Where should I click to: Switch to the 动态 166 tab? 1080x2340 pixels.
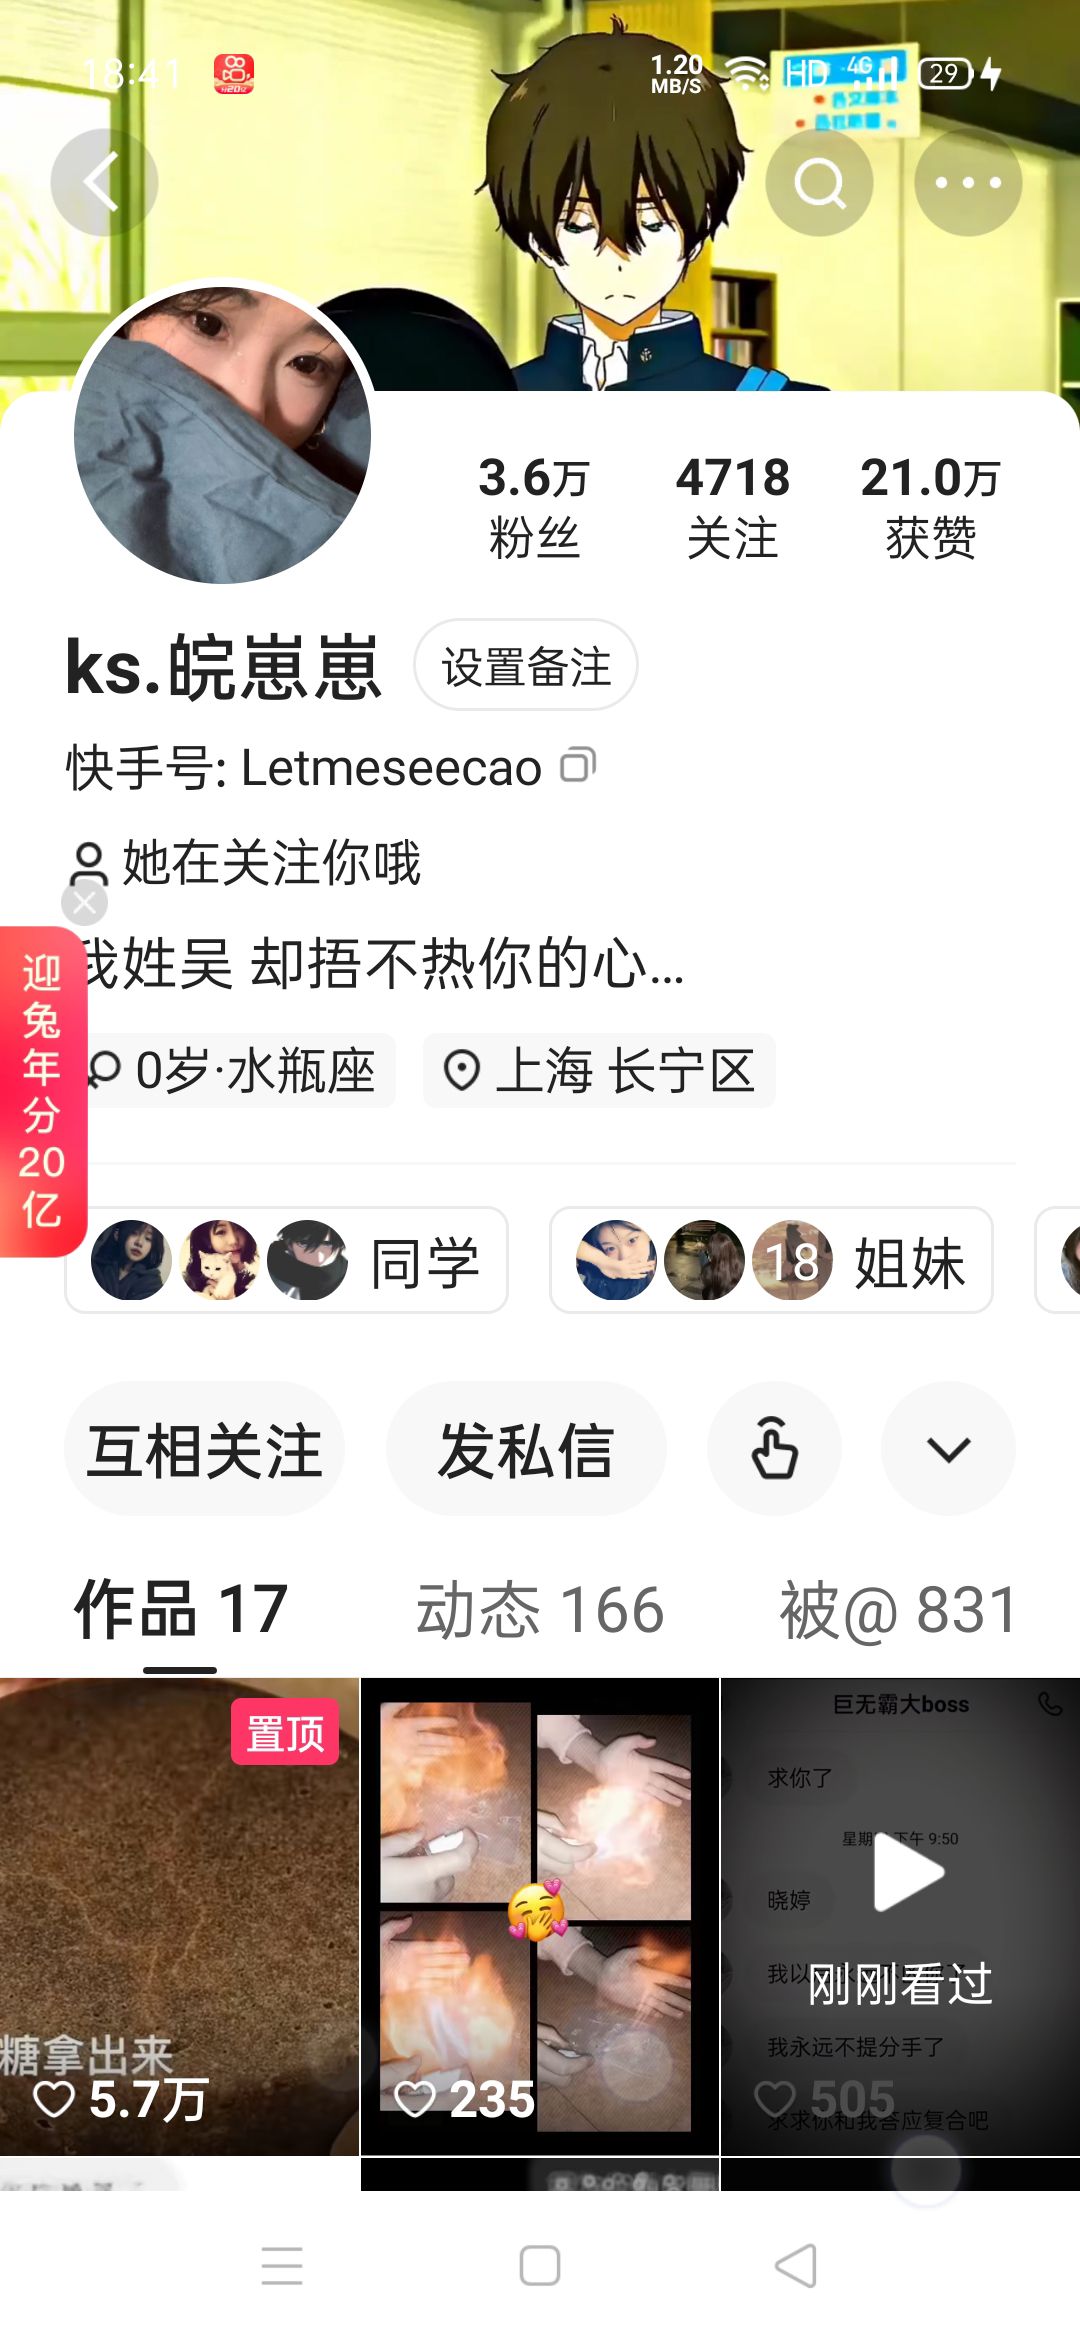[540, 1610]
